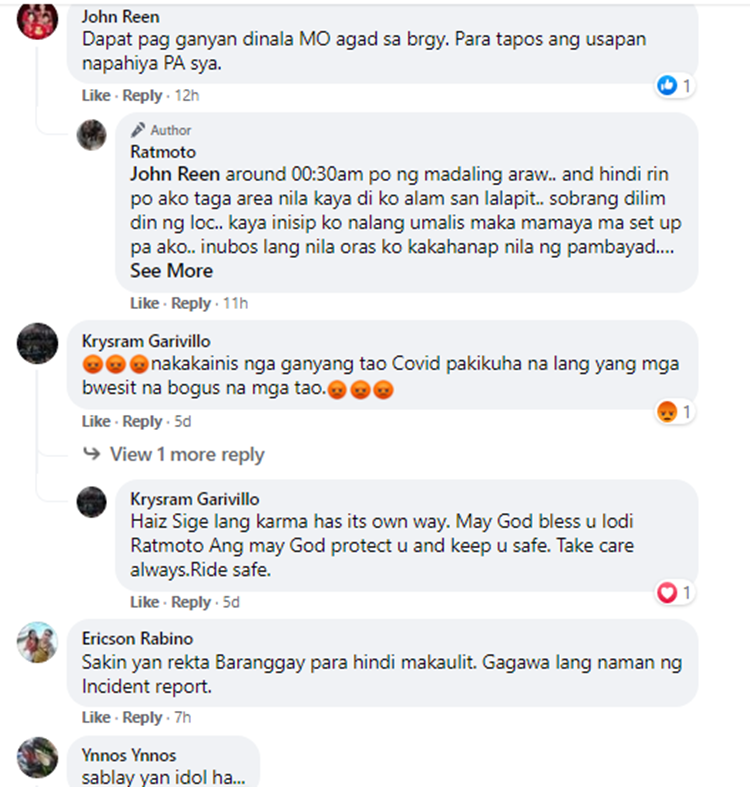Expand View 1 more reply

(x=187, y=454)
